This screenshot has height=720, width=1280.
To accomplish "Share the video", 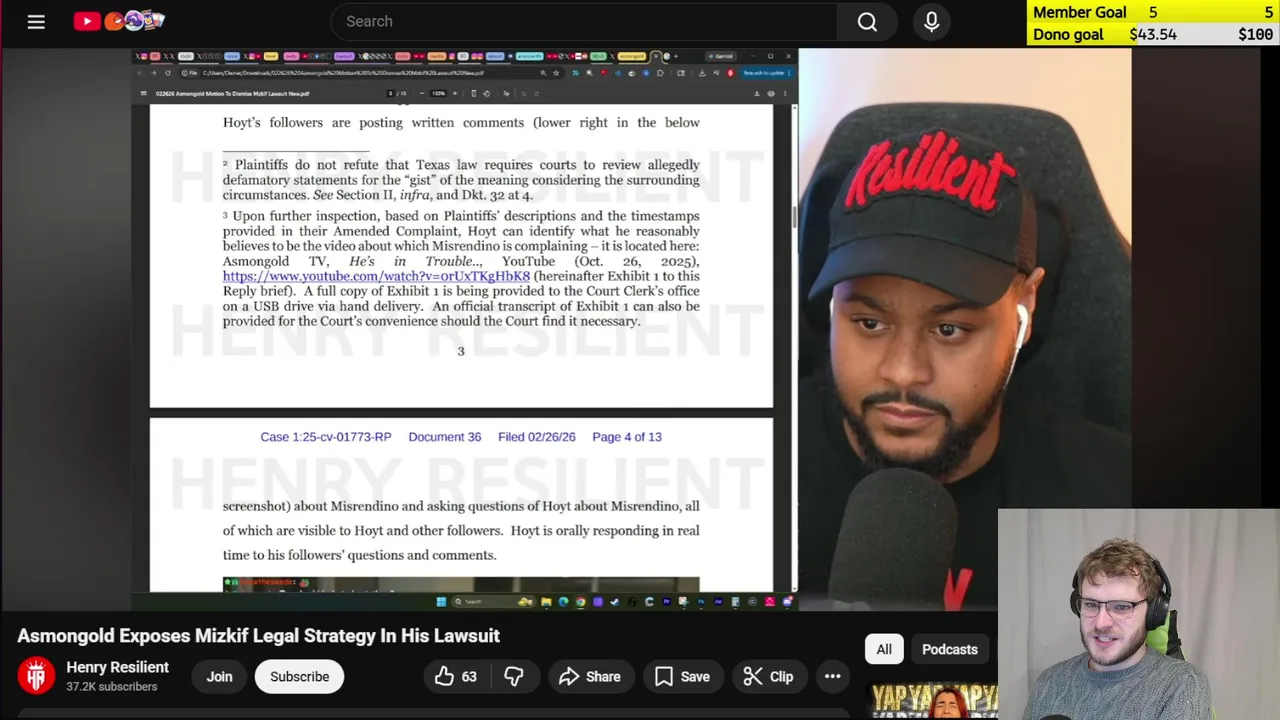I will pyautogui.click(x=590, y=677).
